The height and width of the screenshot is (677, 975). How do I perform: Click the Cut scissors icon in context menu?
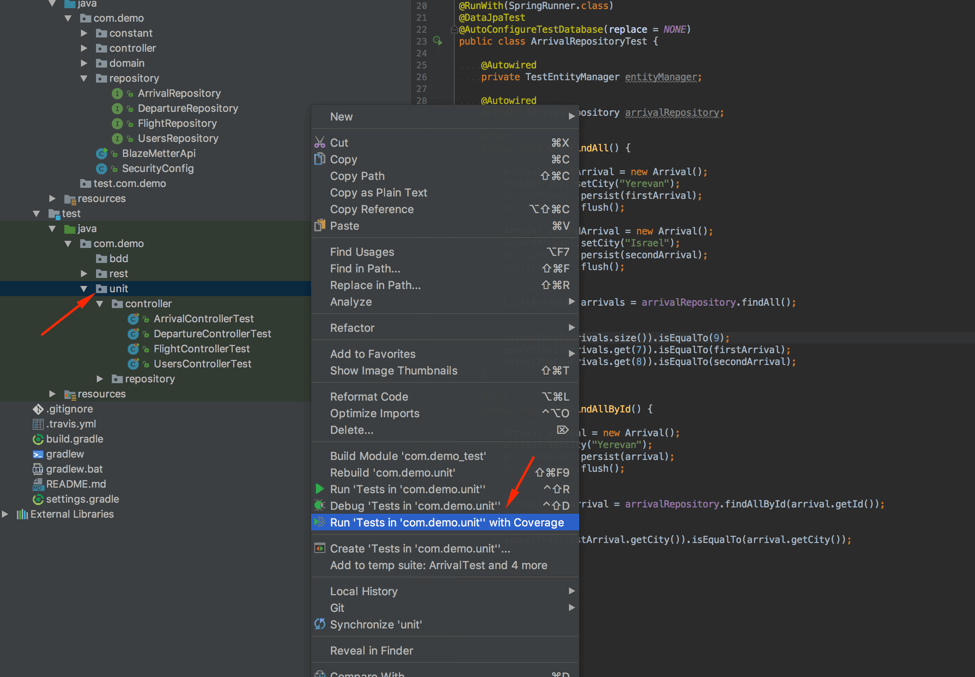[x=320, y=143]
